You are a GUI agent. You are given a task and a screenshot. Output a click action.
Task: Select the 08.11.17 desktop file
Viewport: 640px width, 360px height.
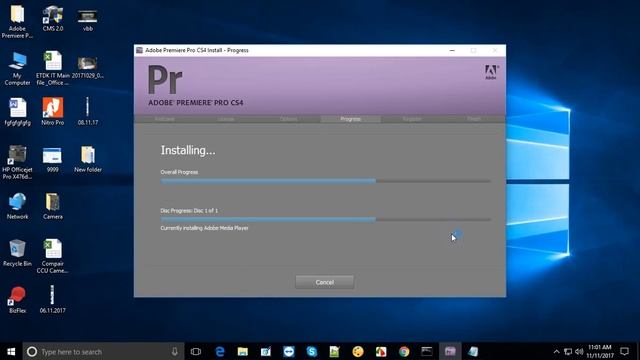pos(88,111)
